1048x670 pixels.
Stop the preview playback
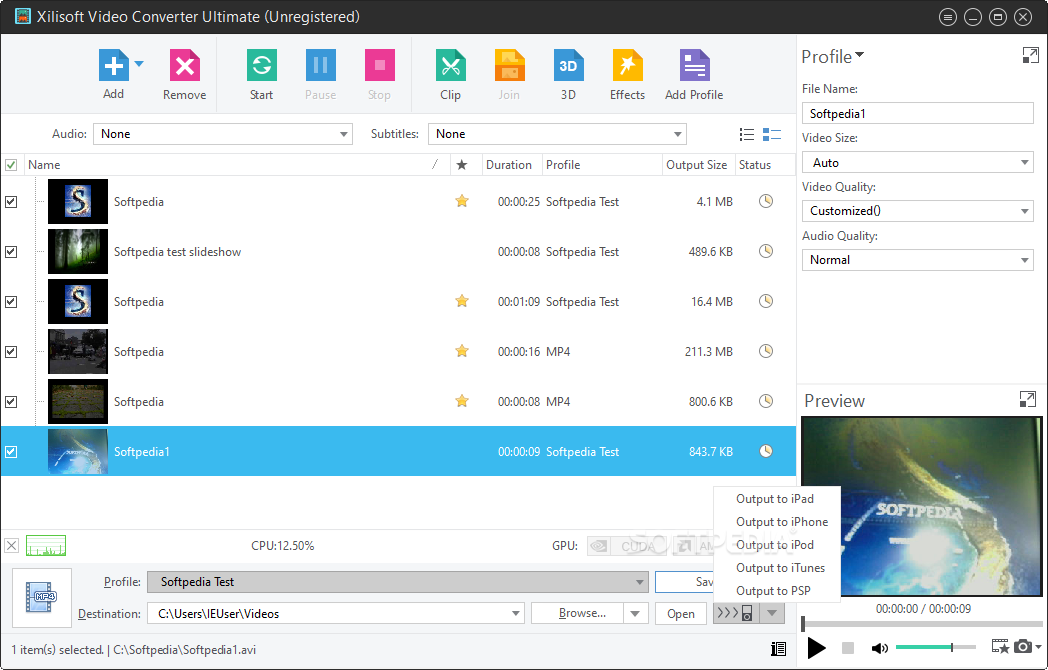point(847,647)
